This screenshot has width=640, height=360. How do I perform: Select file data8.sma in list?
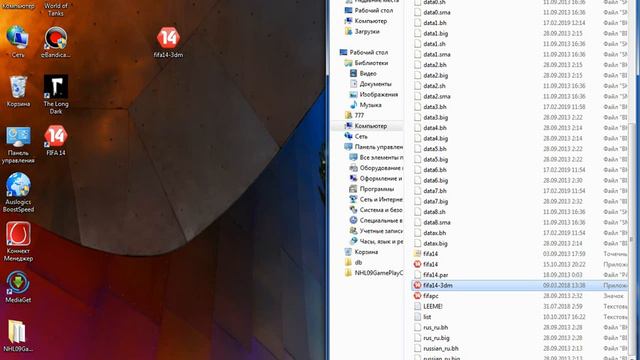point(520,222)
